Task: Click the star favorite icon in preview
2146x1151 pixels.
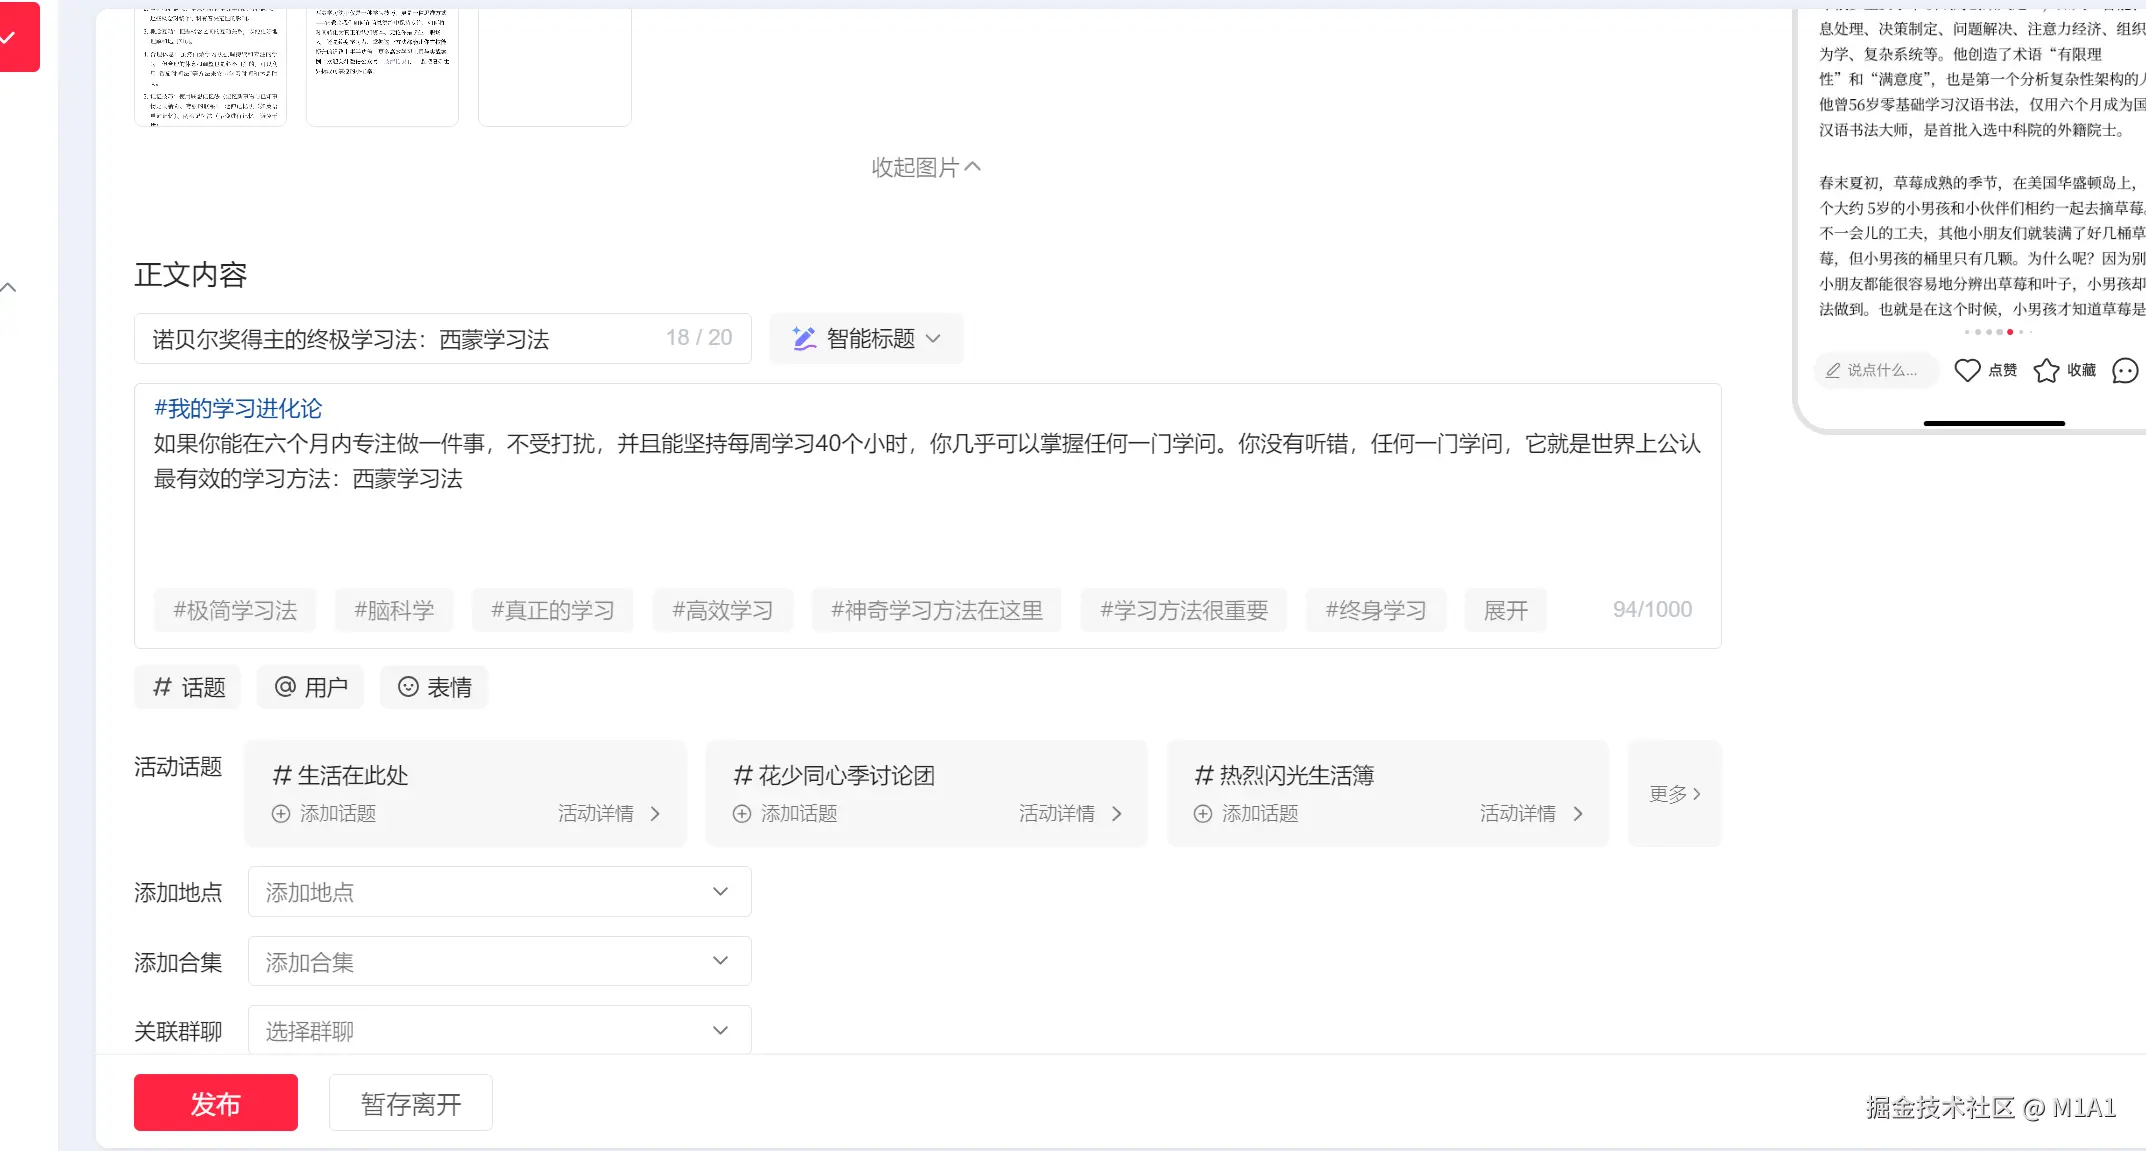Action: [2046, 370]
